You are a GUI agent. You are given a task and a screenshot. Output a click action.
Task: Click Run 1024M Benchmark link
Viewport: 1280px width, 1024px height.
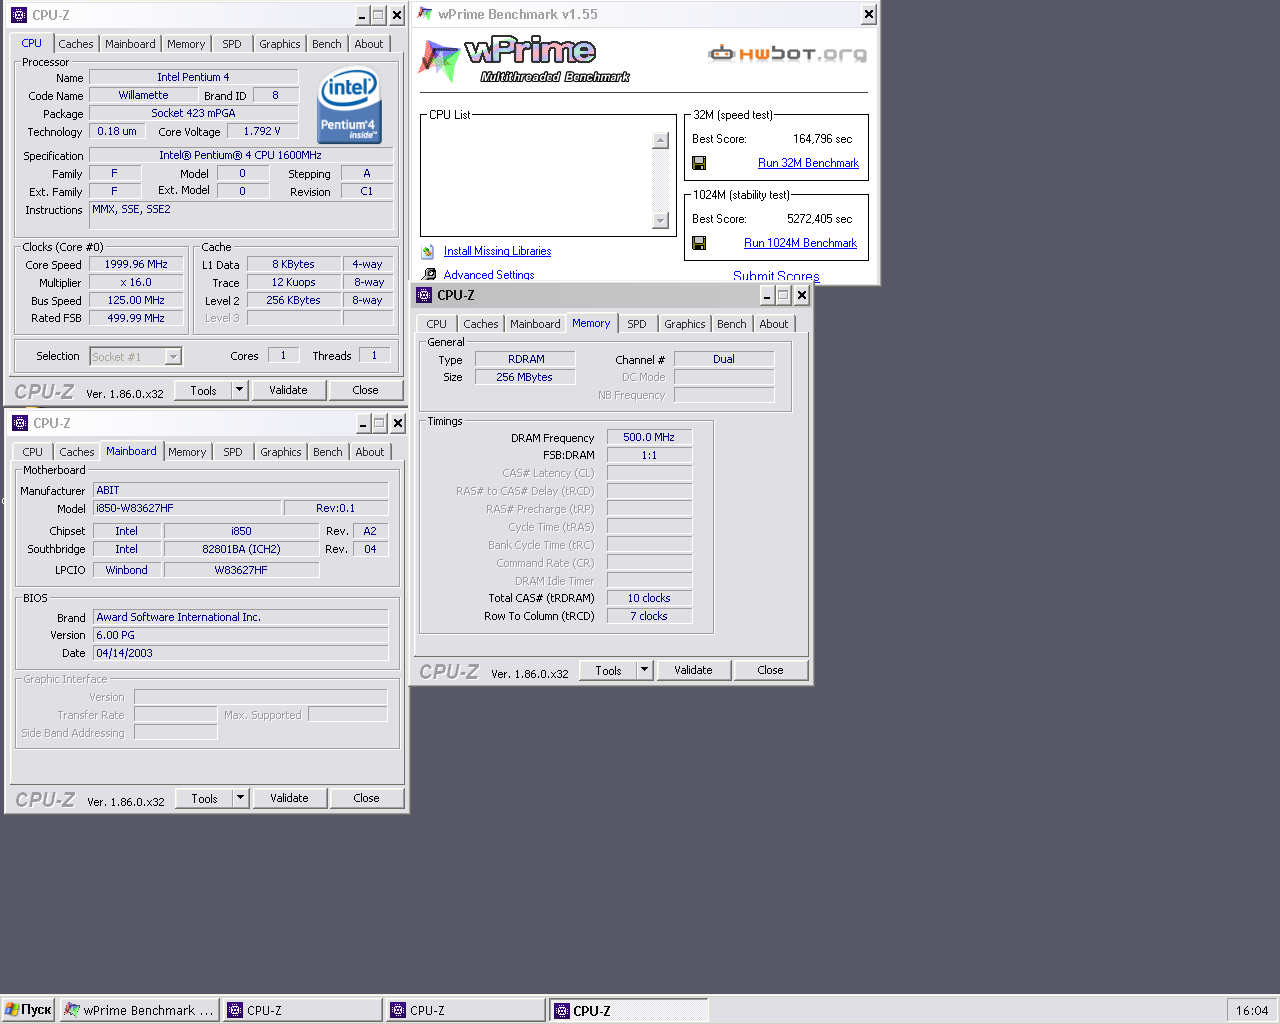[x=800, y=243]
